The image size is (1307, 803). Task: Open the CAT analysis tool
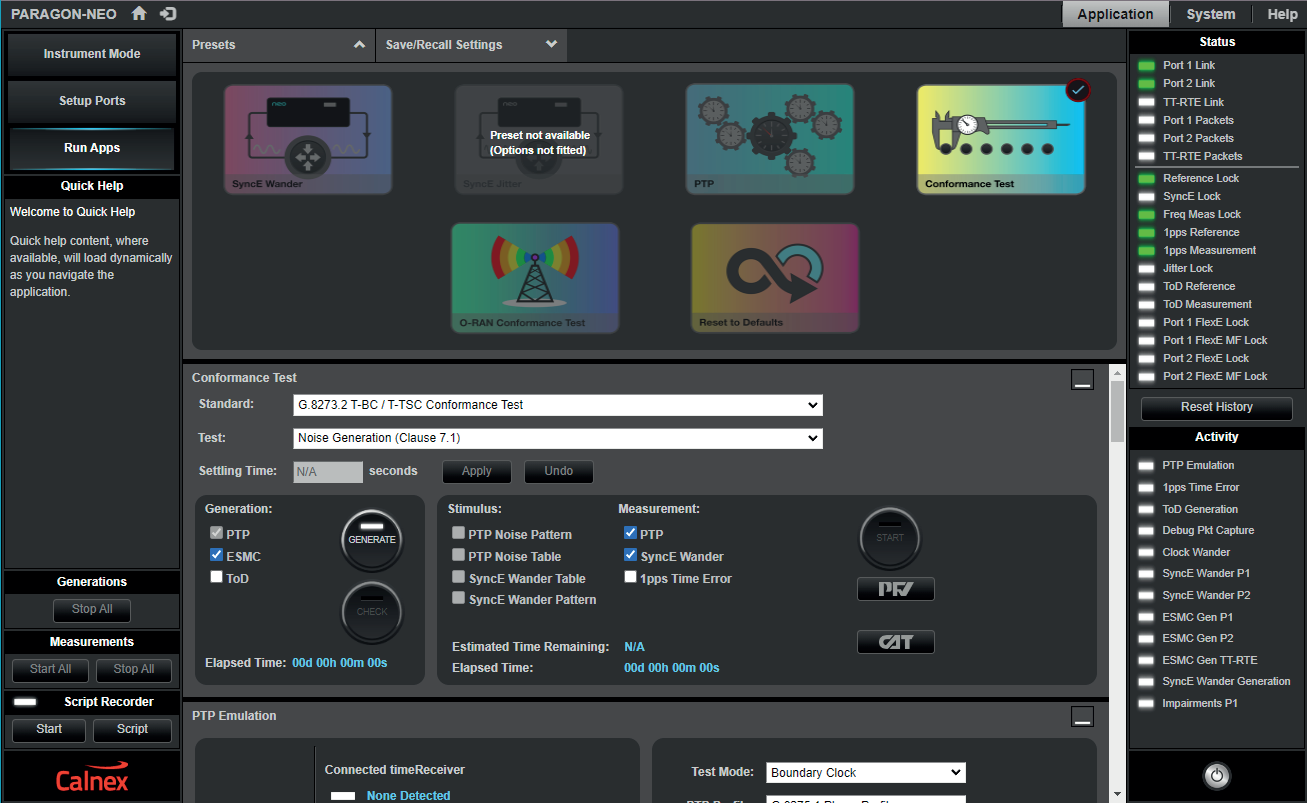pyautogui.click(x=895, y=642)
